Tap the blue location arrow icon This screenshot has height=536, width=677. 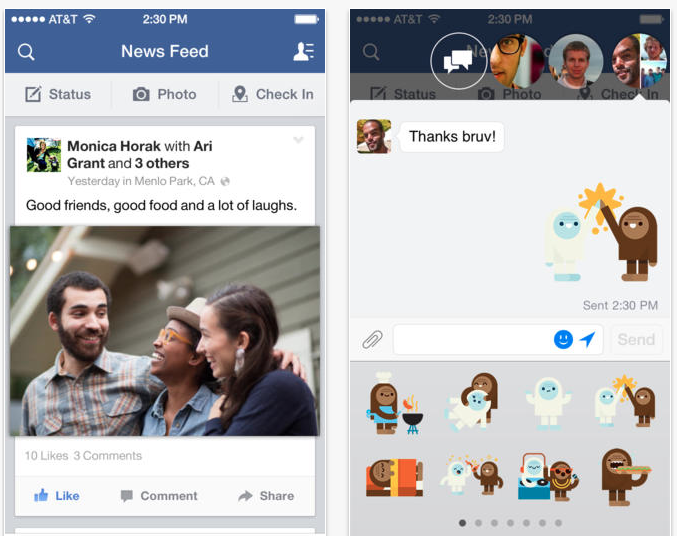tap(587, 339)
